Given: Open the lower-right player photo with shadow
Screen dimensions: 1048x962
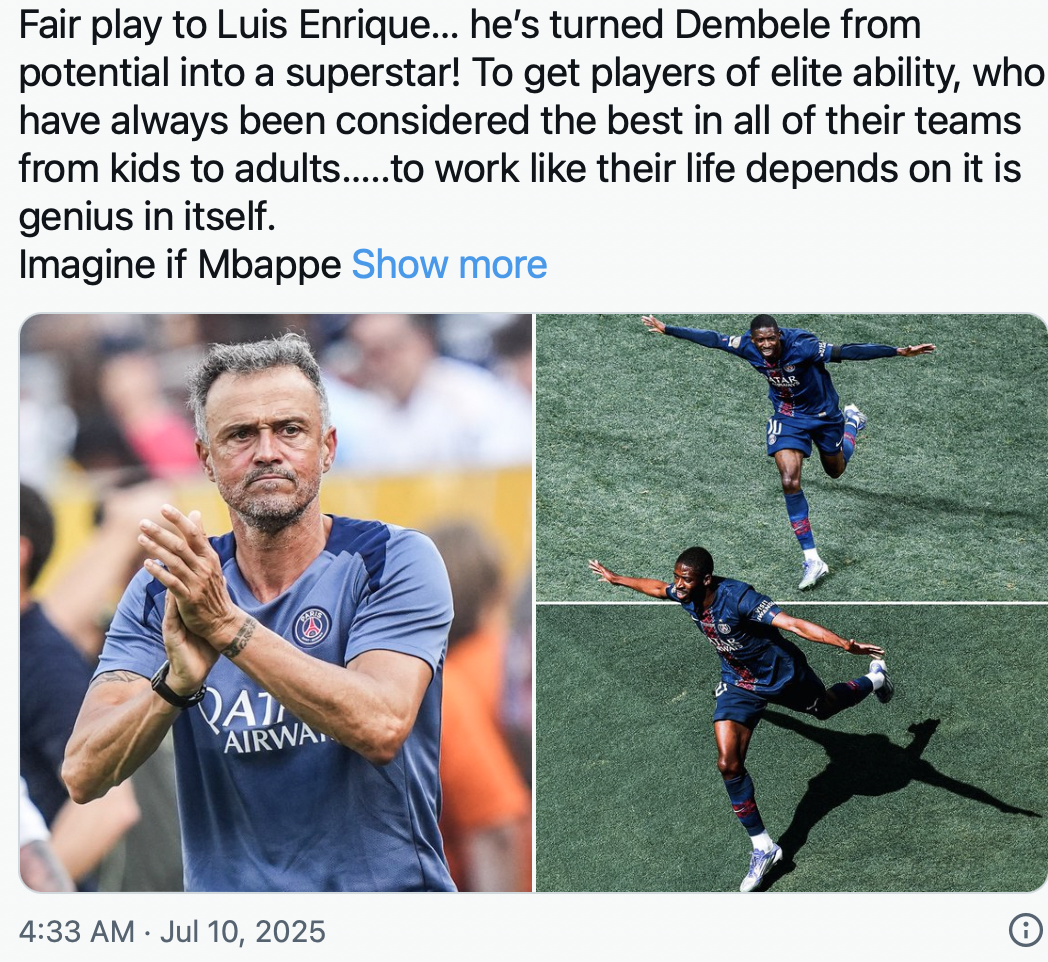Looking at the screenshot, I should coord(791,749).
